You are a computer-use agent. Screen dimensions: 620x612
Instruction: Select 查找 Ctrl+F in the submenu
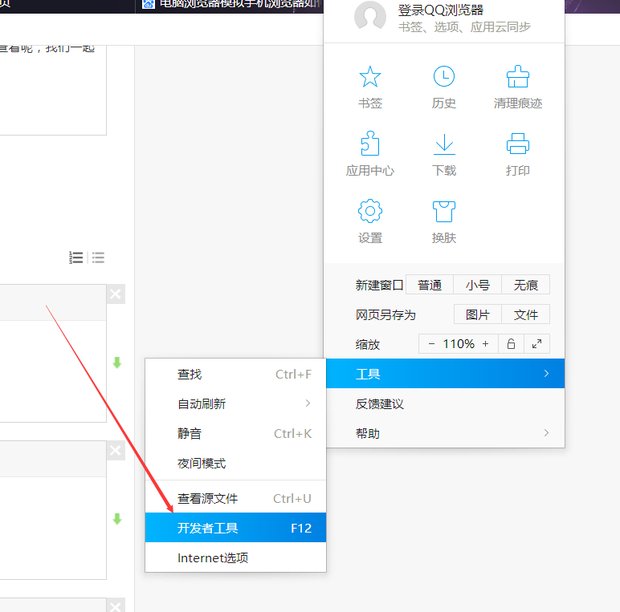(x=236, y=374)
